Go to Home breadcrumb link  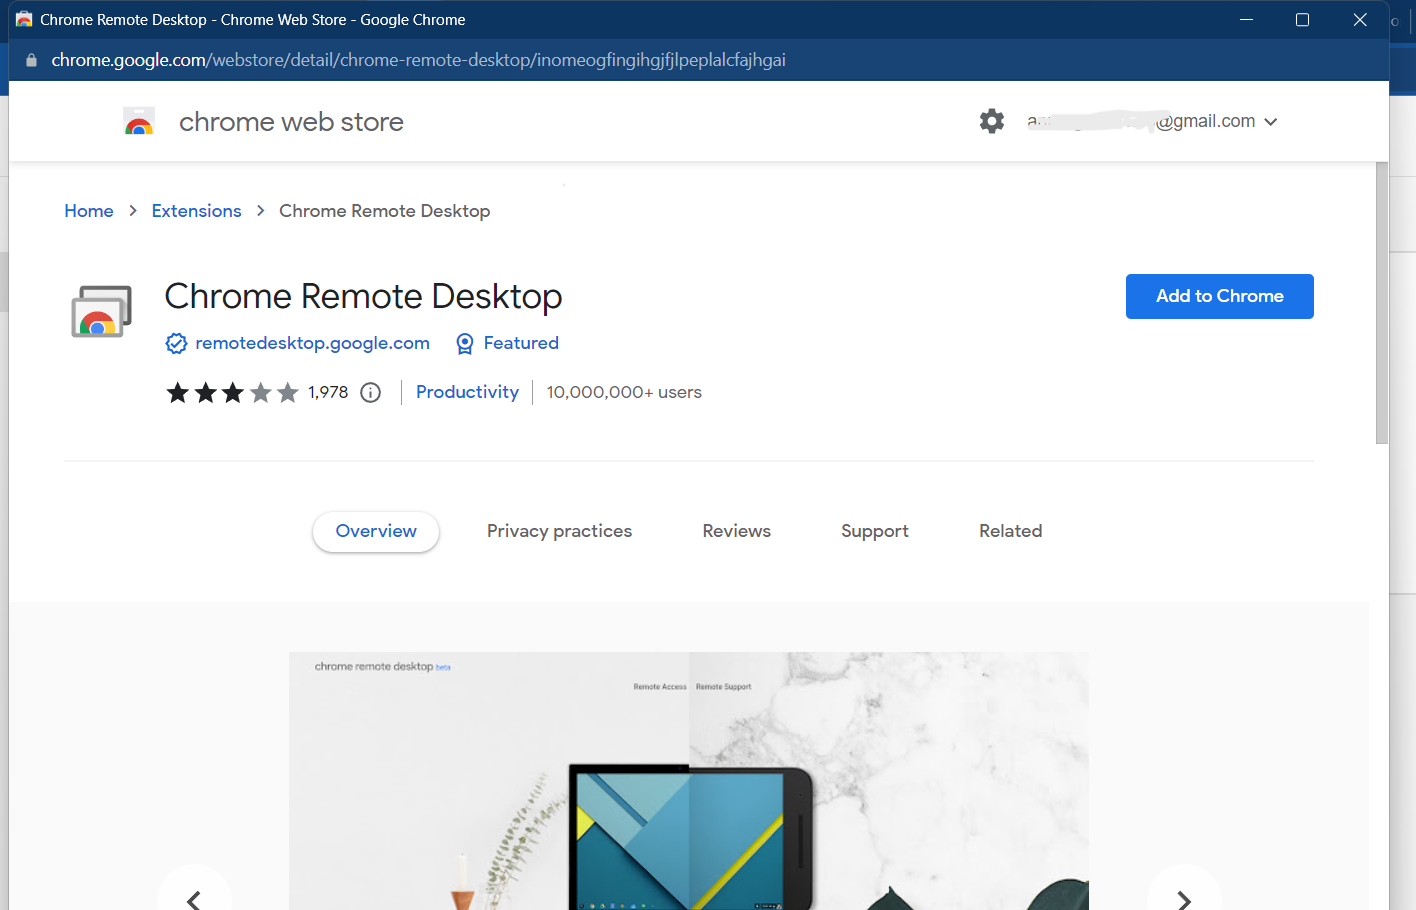pyautogui.click(x=89, y=211)
